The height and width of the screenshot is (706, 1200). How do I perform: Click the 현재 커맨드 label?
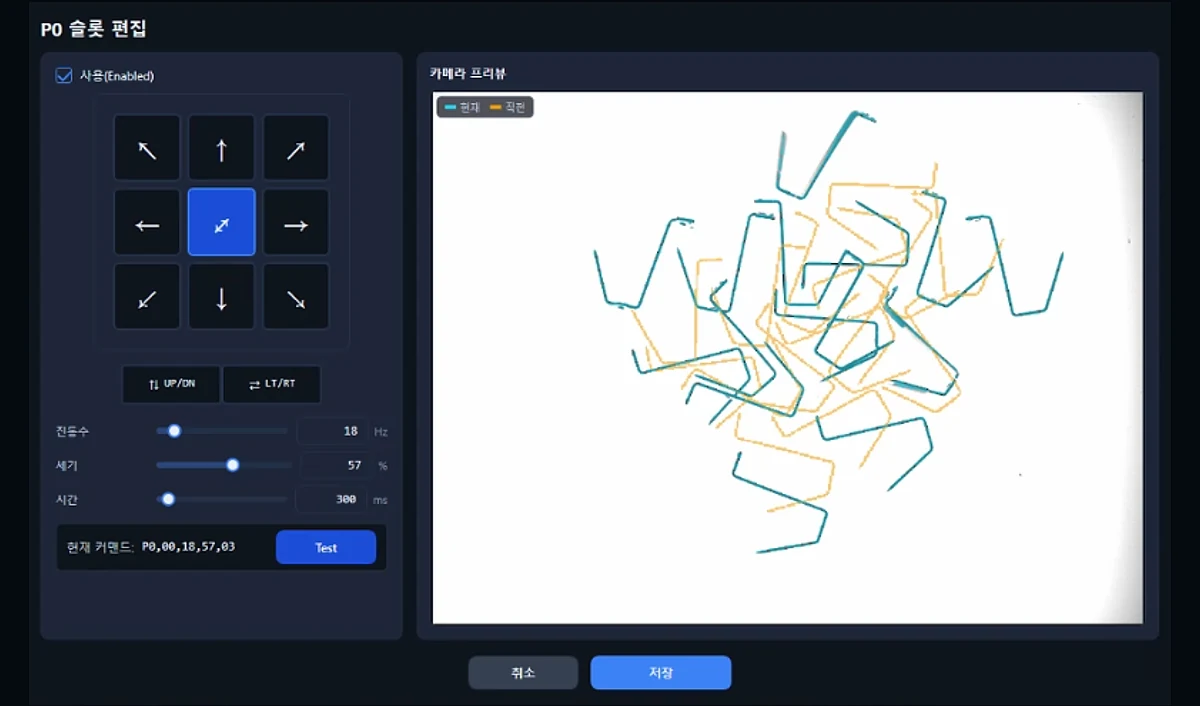pos(99,548)
